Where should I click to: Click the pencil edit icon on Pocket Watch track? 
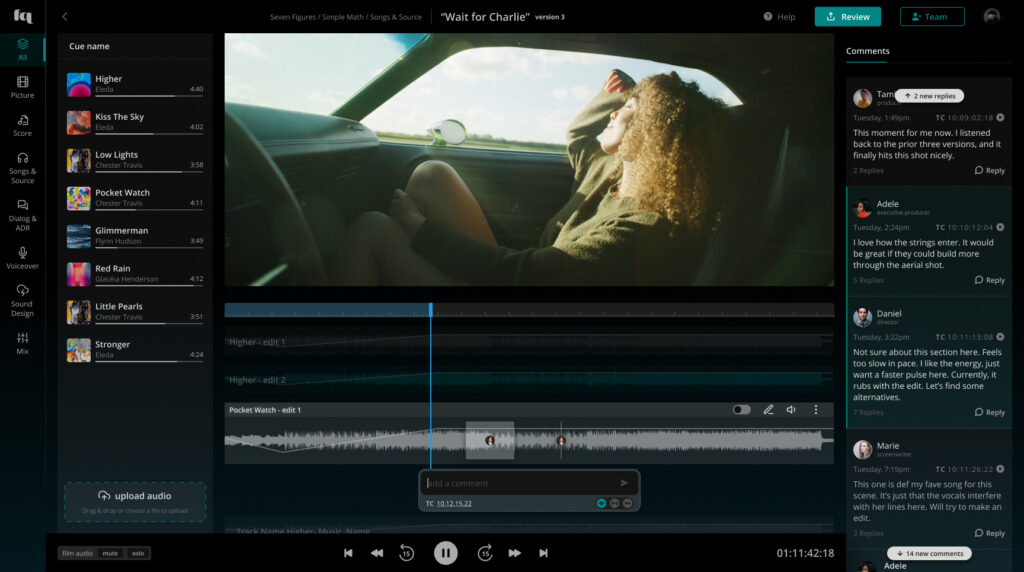(768, 410)
